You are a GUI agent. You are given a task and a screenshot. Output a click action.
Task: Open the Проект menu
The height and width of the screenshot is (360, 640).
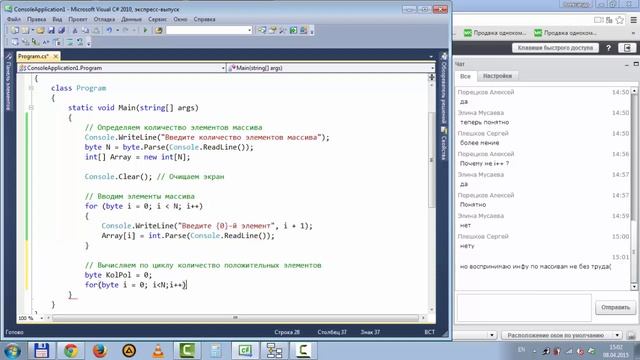point(78,19)
